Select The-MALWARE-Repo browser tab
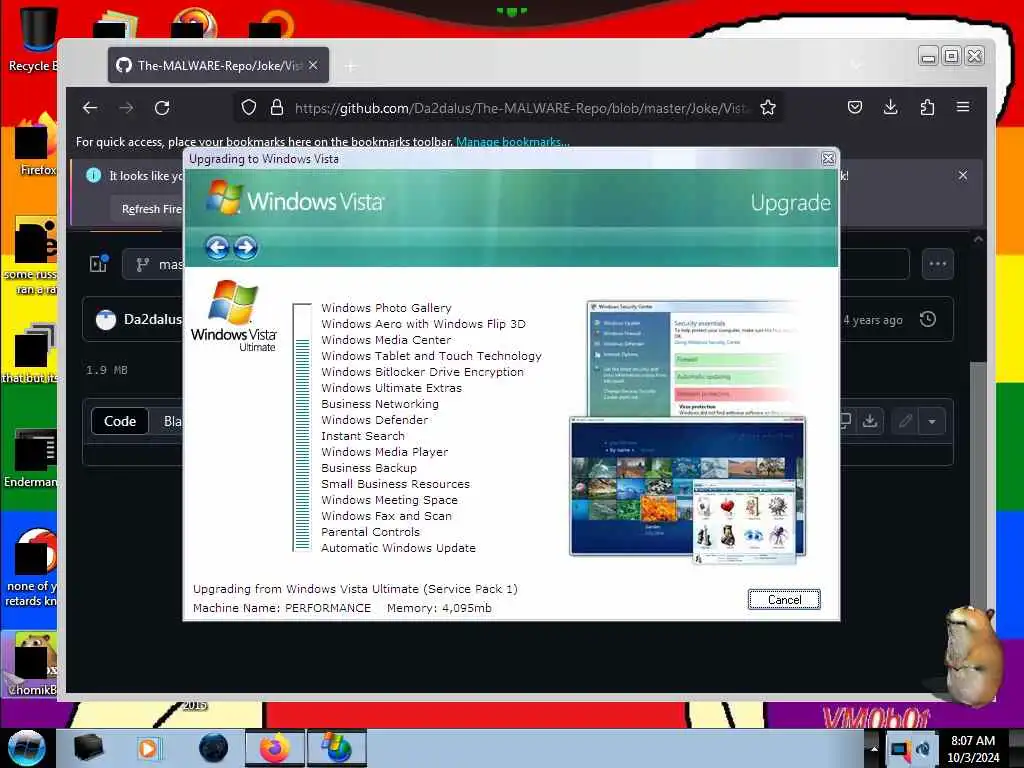 [x=218, y=65]
